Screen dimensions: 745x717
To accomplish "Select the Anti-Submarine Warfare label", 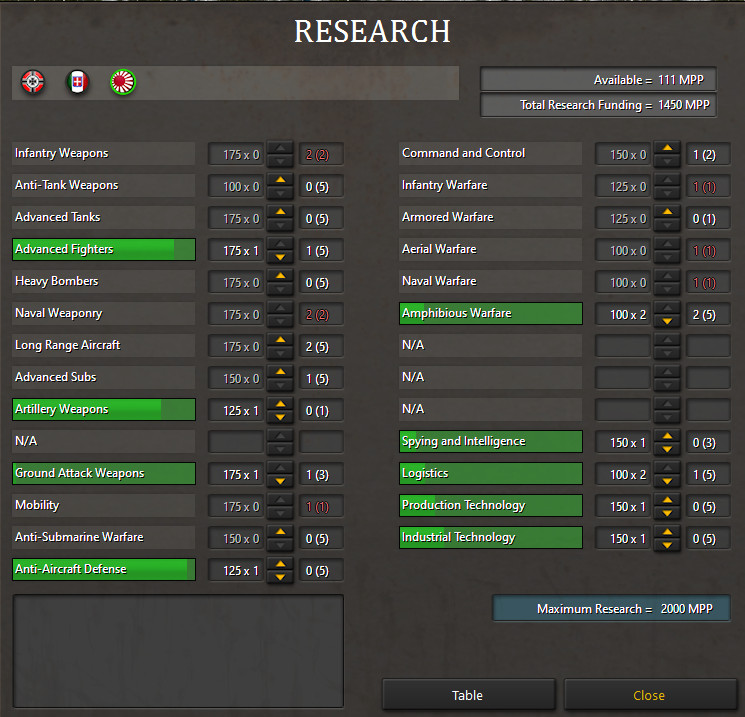I will [104, 537].
